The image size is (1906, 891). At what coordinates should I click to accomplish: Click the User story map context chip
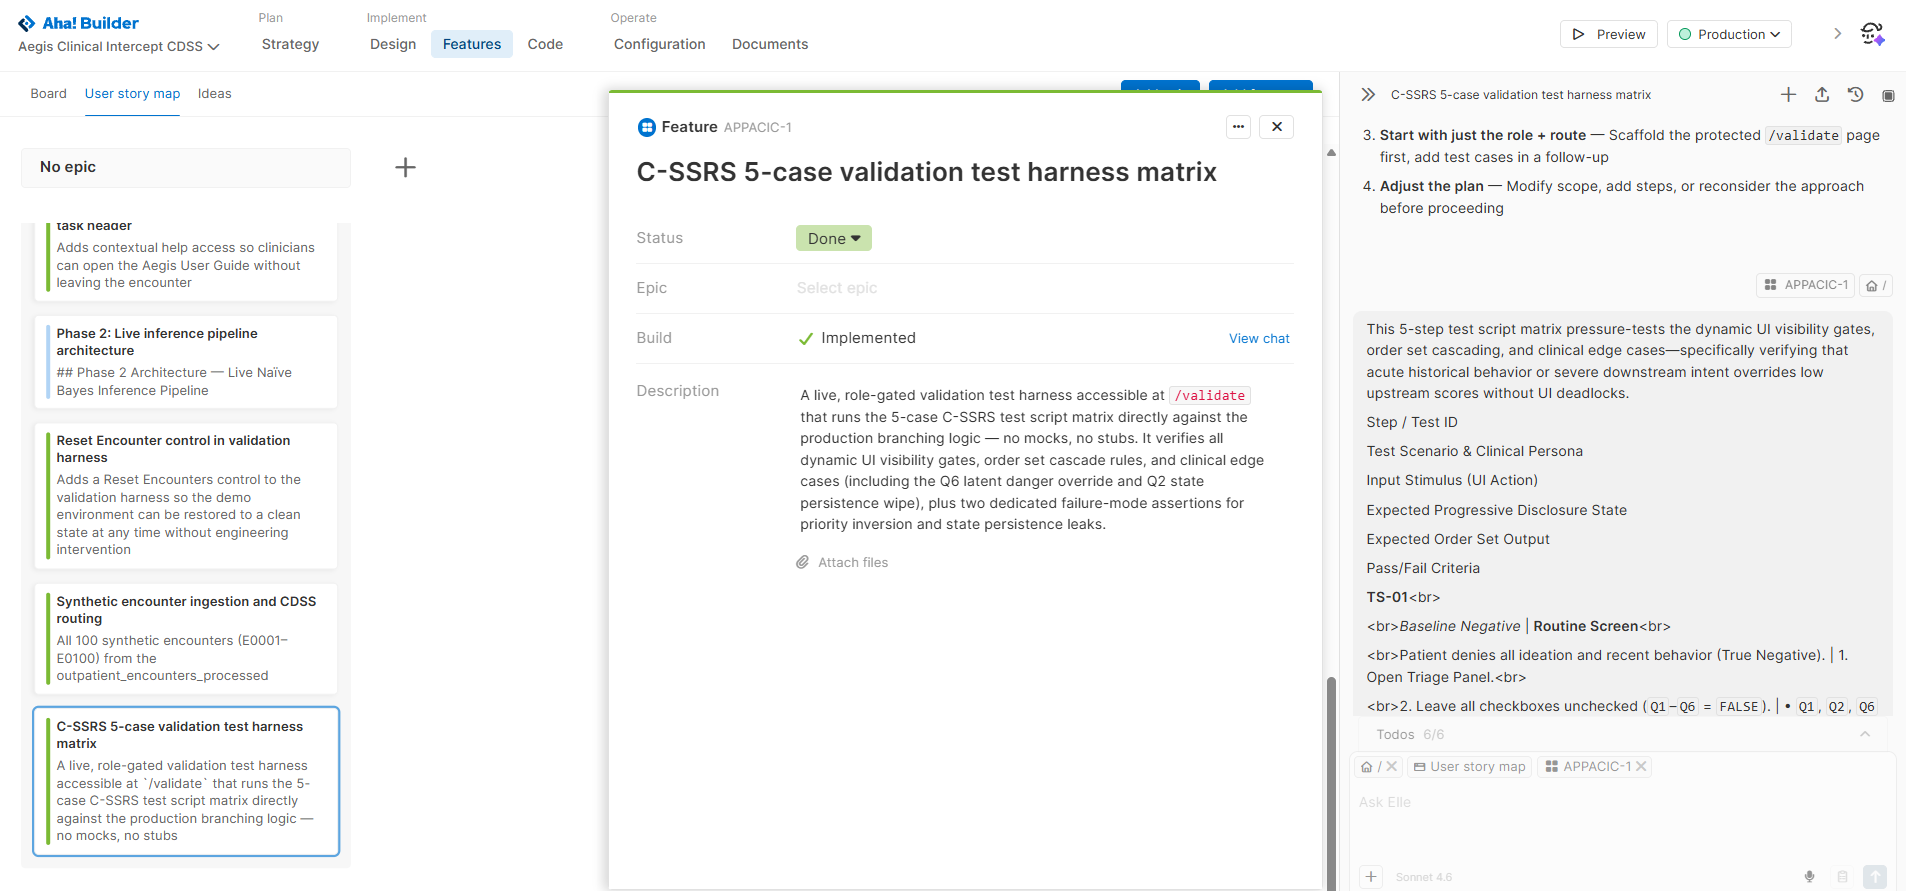(x=1470, y=767)
